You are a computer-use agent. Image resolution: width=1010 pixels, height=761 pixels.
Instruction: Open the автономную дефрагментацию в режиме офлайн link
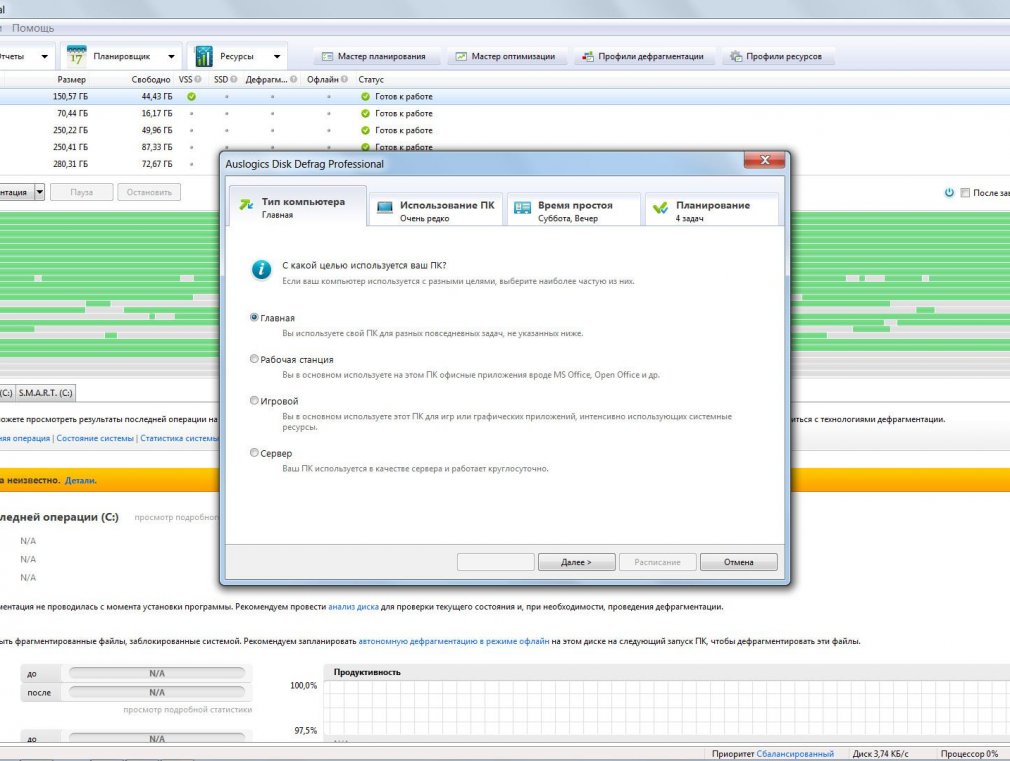[454, 641]
